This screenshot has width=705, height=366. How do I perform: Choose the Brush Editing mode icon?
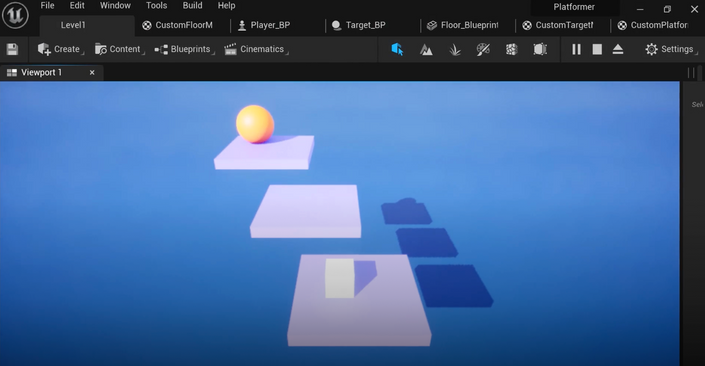click(540, 49)
